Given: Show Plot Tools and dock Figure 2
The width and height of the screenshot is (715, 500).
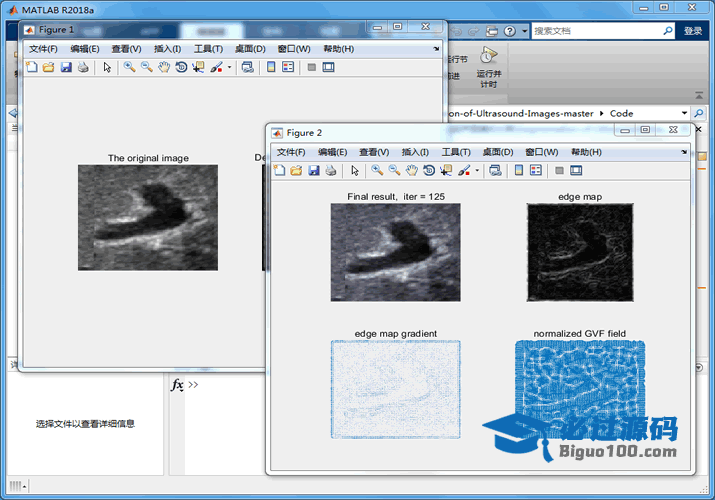Looking at the screenshot, I should coord(576,170).
